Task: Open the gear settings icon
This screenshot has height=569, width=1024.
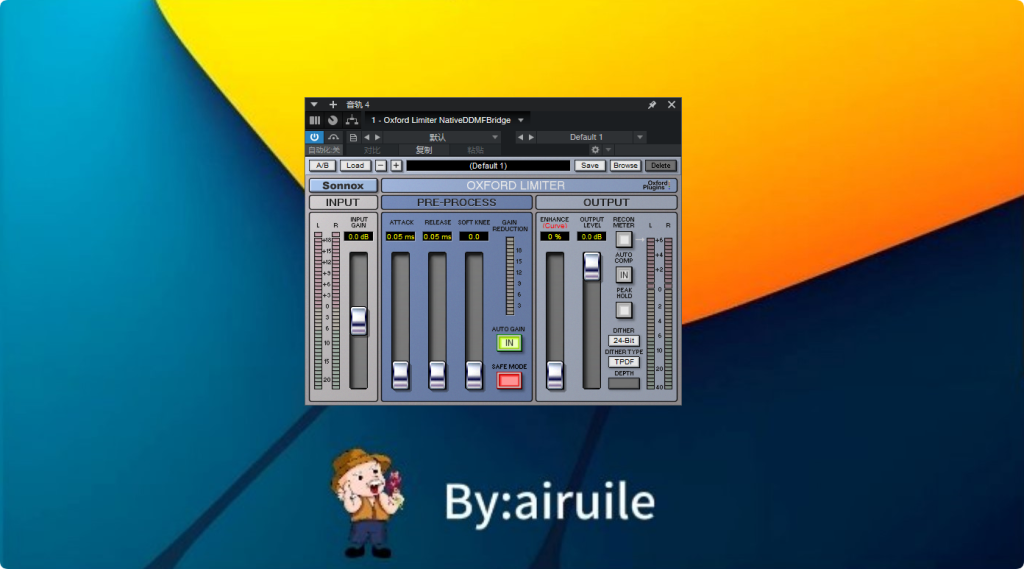Action: pyautogui.click(x=595, y=150)
